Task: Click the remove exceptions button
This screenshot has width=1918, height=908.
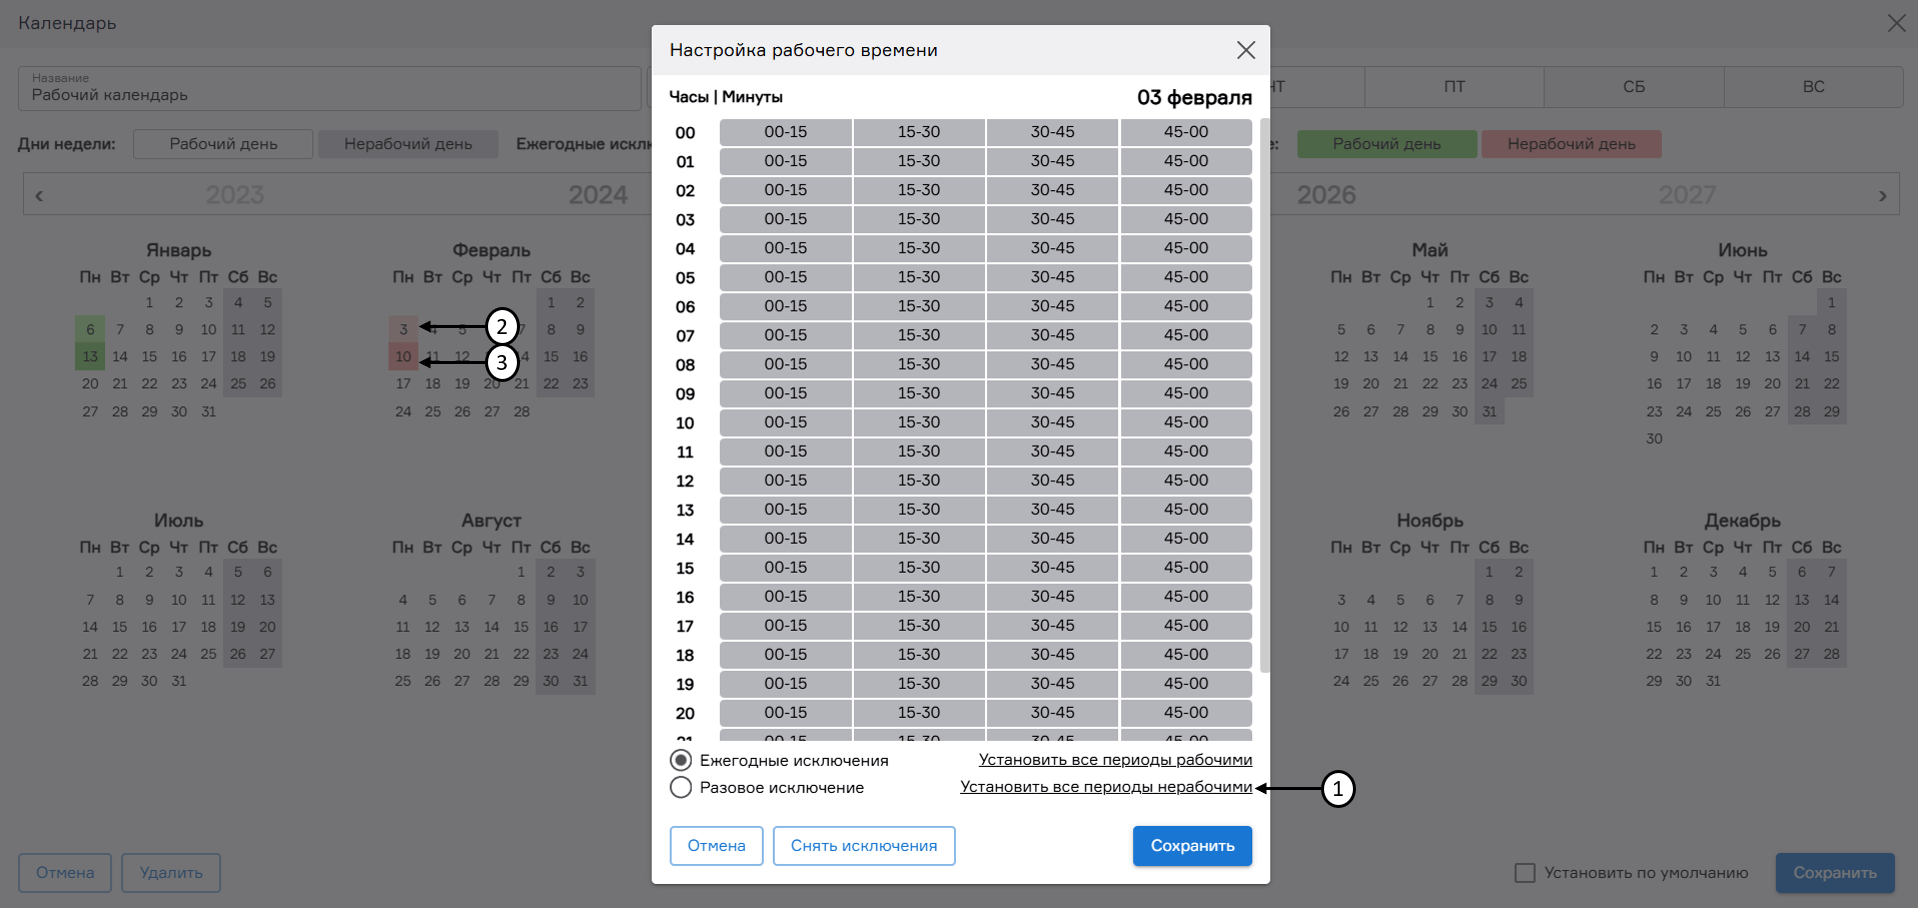Action: (863, 846)
